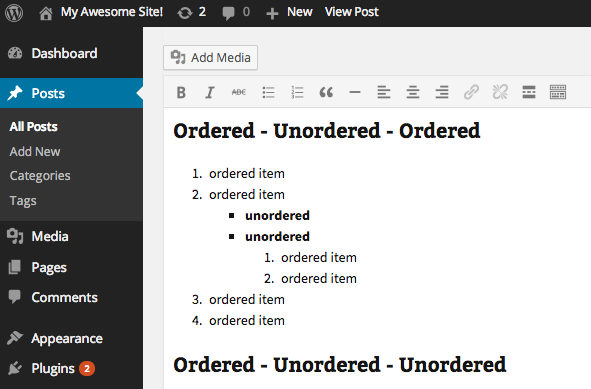Open Tags under Posts
Screen dimensions: 591x389
[23, 201]
